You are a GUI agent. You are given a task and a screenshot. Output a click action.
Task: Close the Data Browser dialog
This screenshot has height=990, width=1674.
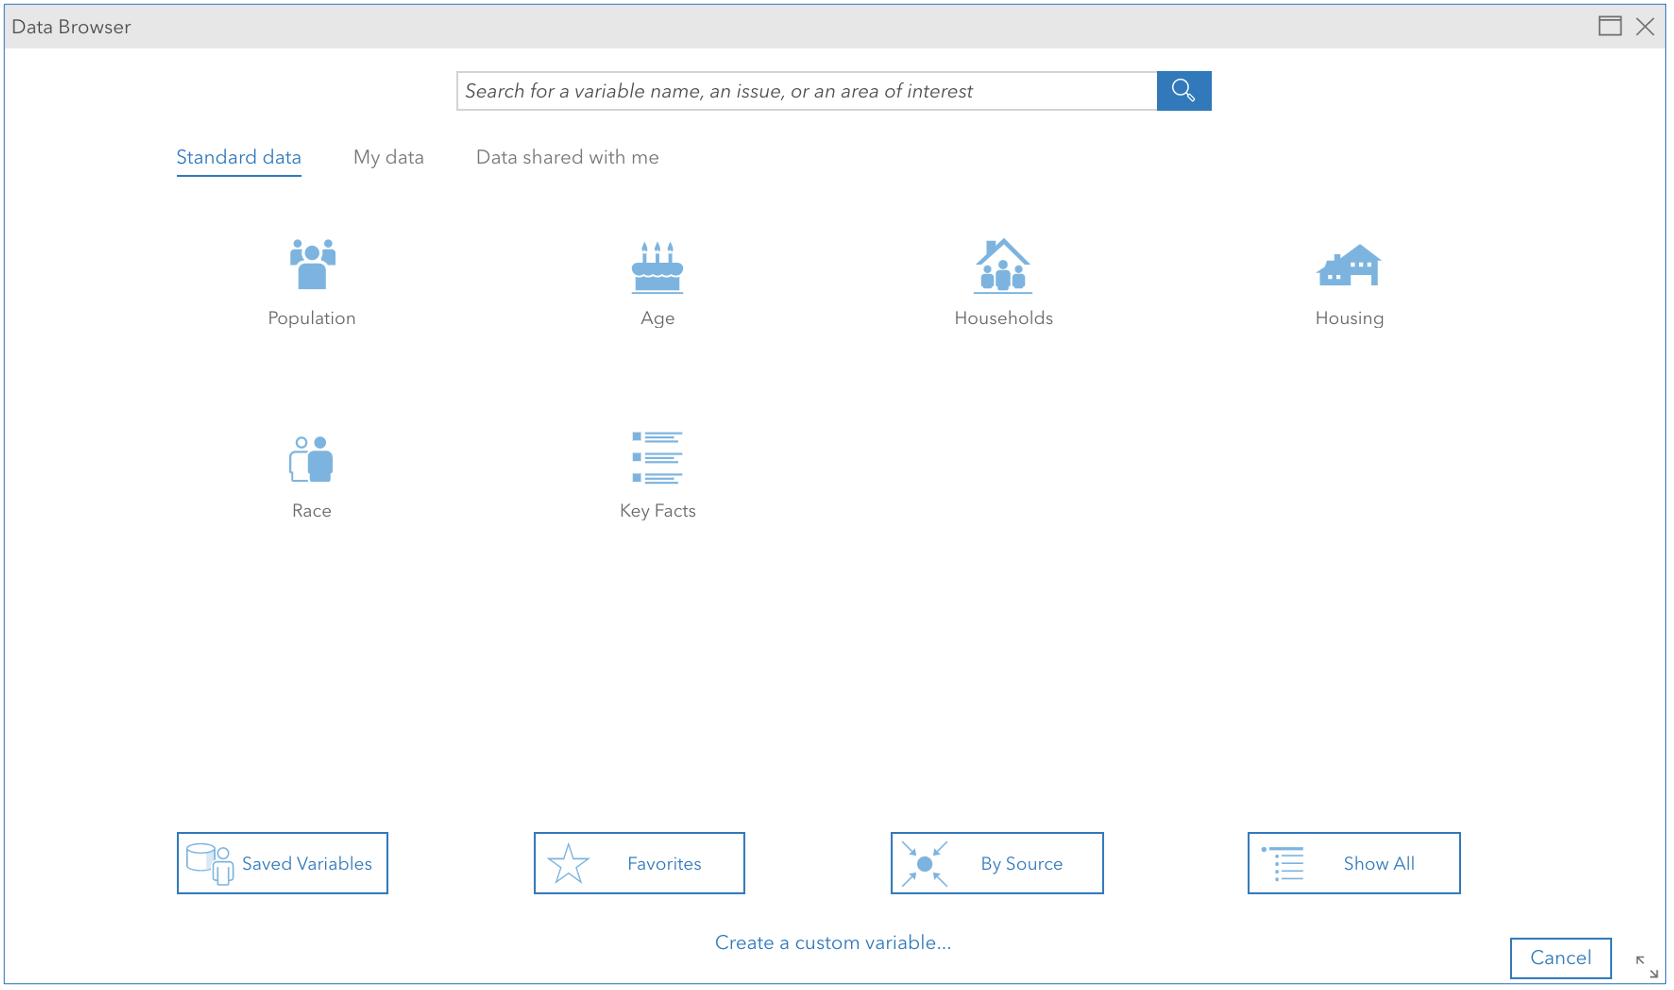(1645, 27)
